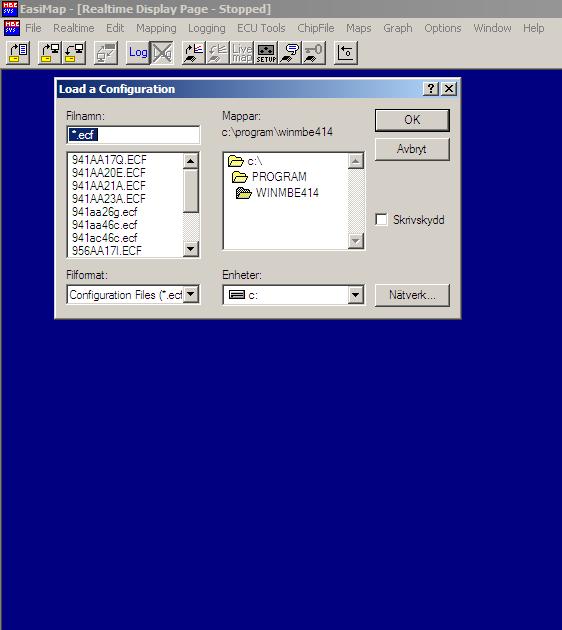
Task: Select file 941aa26g.ecf
Action: coord(104,212)
